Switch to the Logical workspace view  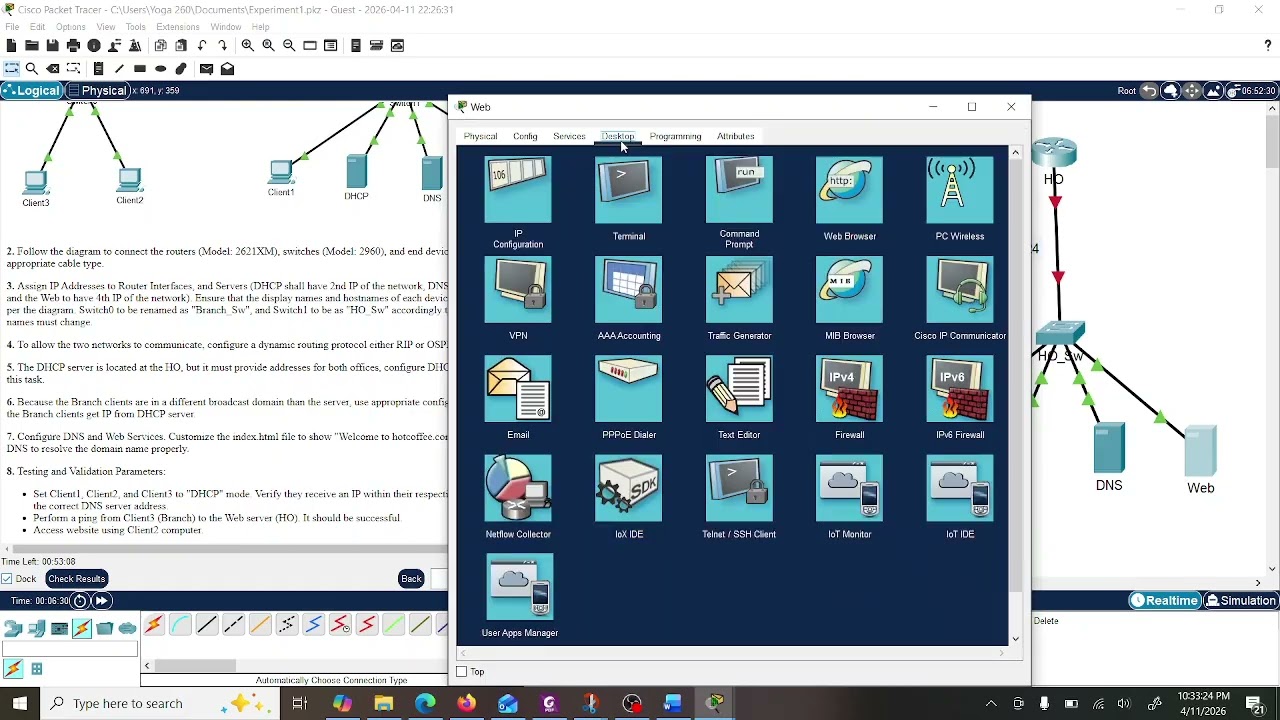click(x=32, y=91)
